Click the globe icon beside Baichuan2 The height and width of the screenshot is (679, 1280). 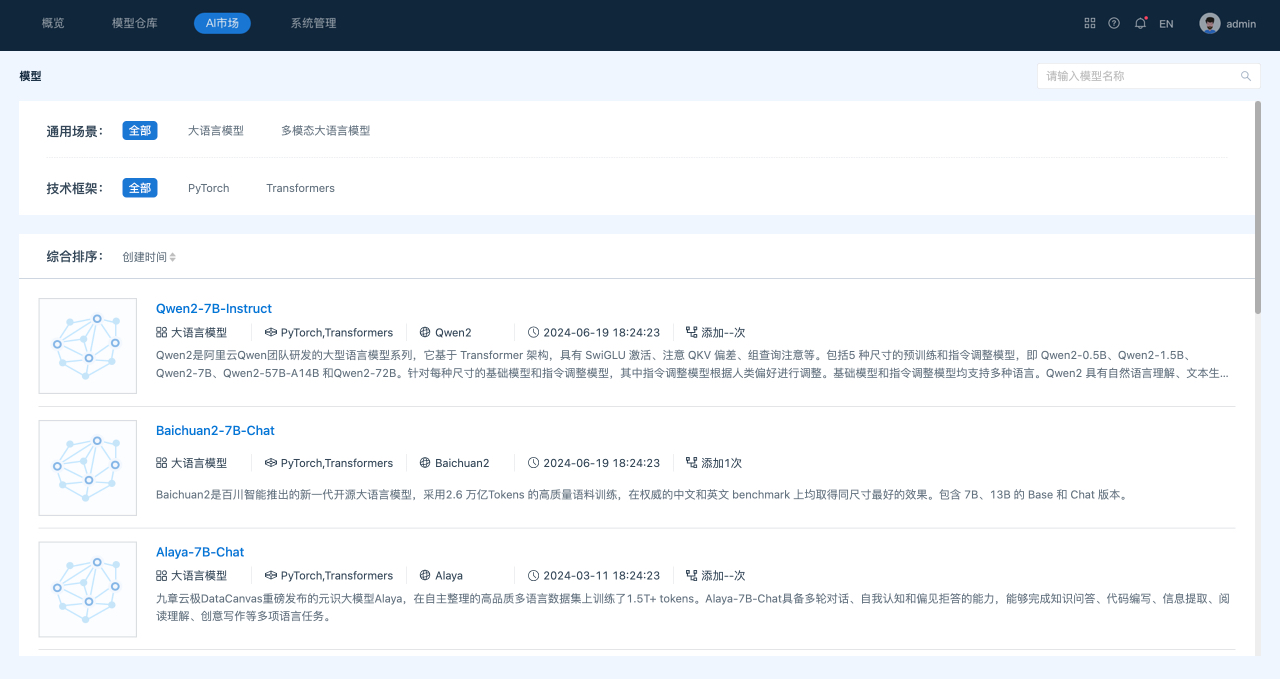pos(425,463)
